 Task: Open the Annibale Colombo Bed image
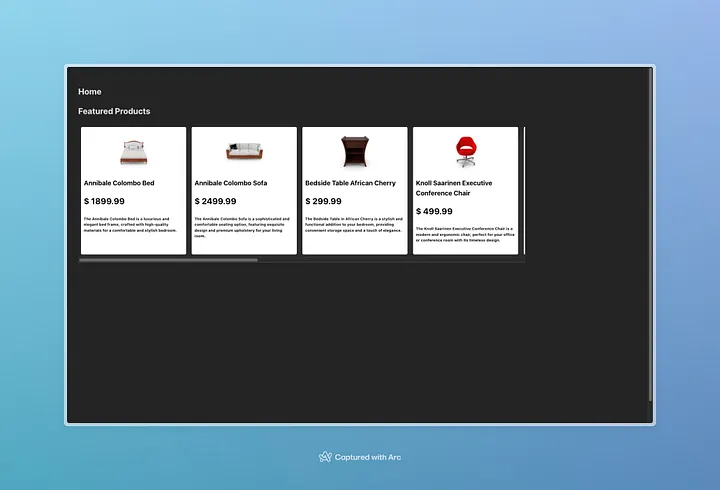[134, 152]
